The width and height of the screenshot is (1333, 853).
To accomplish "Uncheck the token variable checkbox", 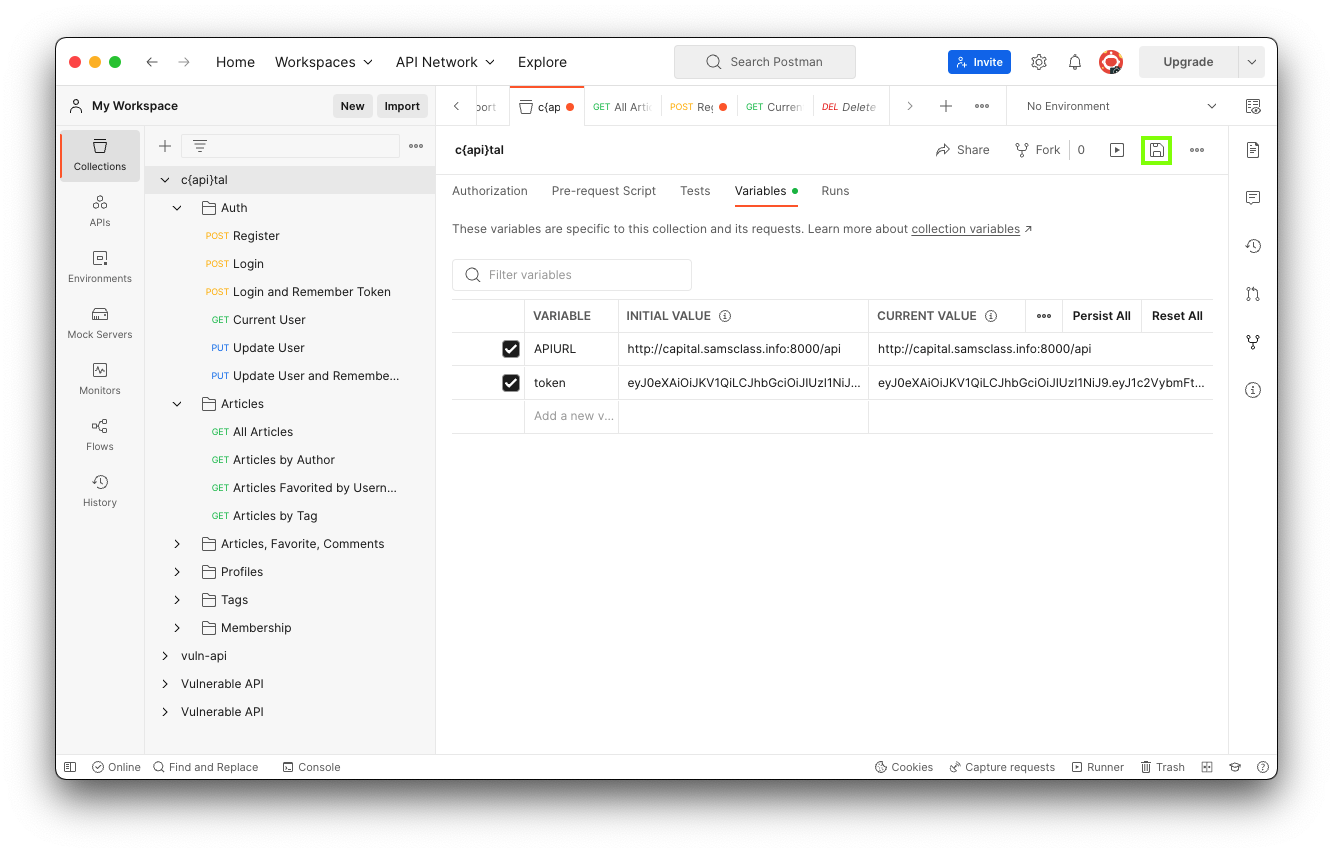I will pyautogui.click(x=511, y=383).
